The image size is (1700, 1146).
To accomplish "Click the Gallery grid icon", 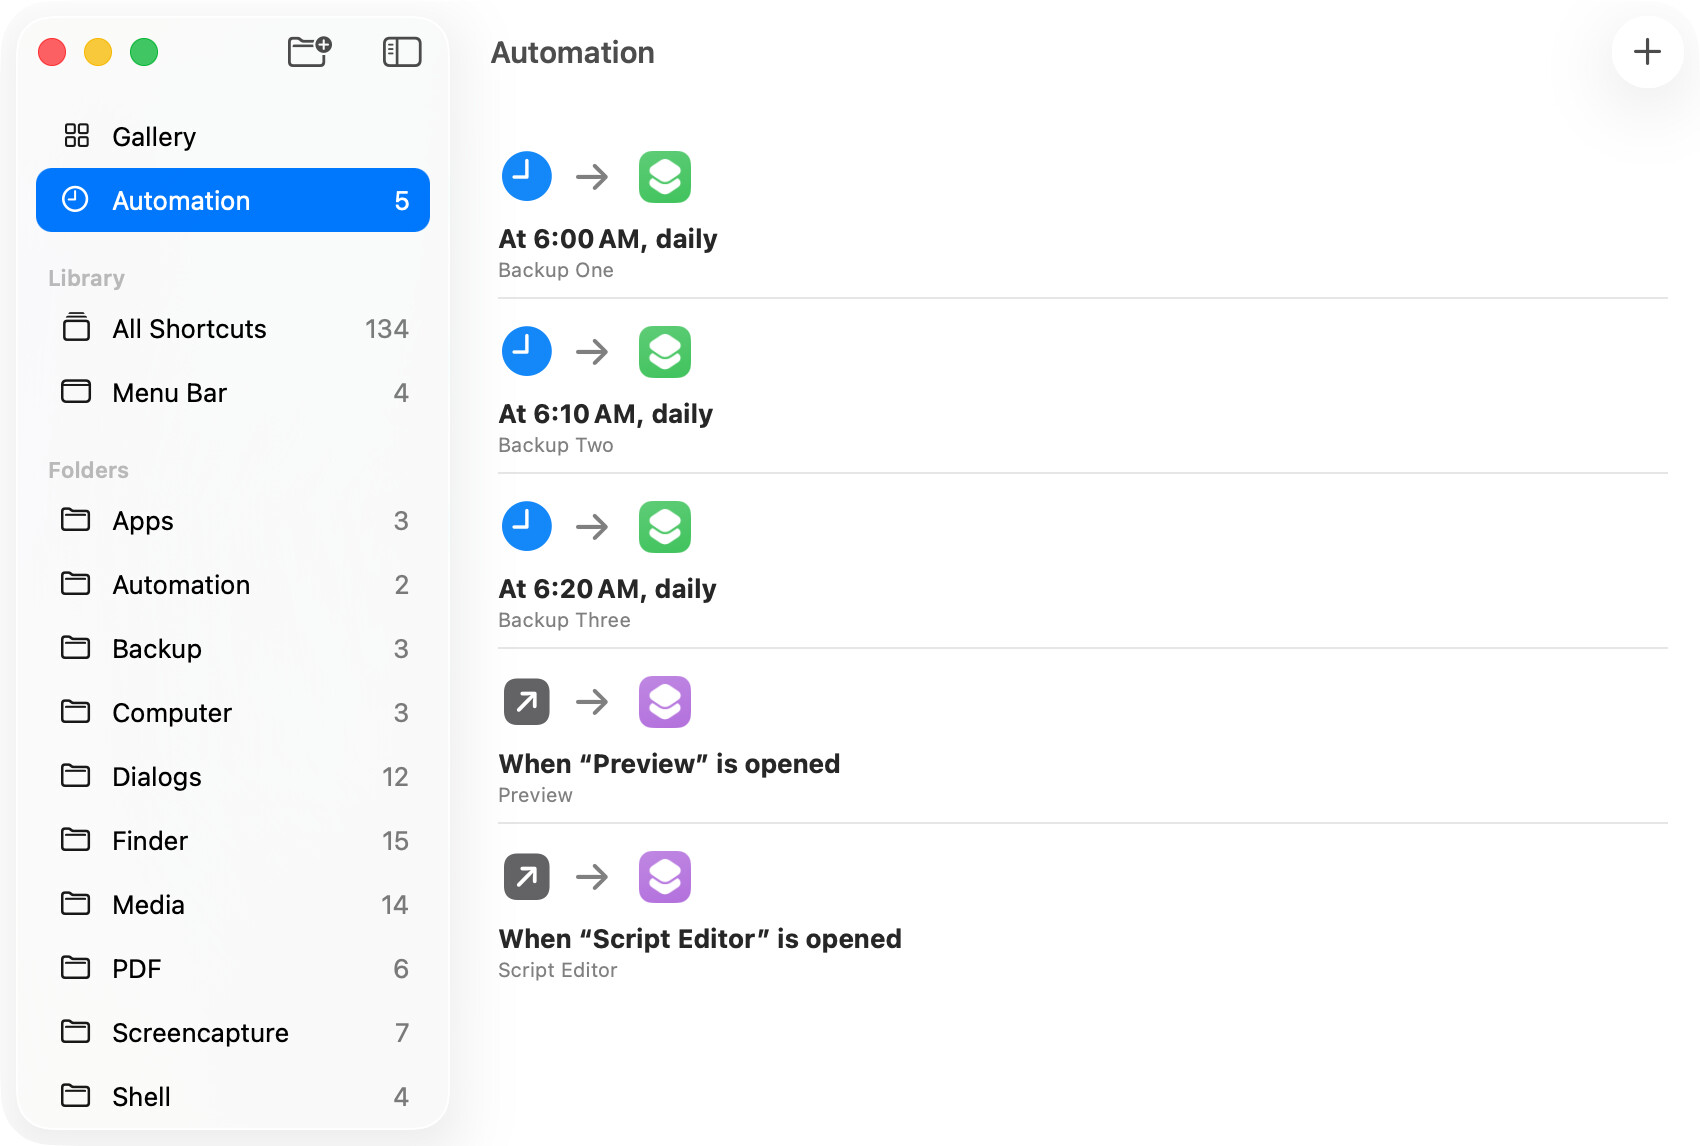I will coord(76,135).
